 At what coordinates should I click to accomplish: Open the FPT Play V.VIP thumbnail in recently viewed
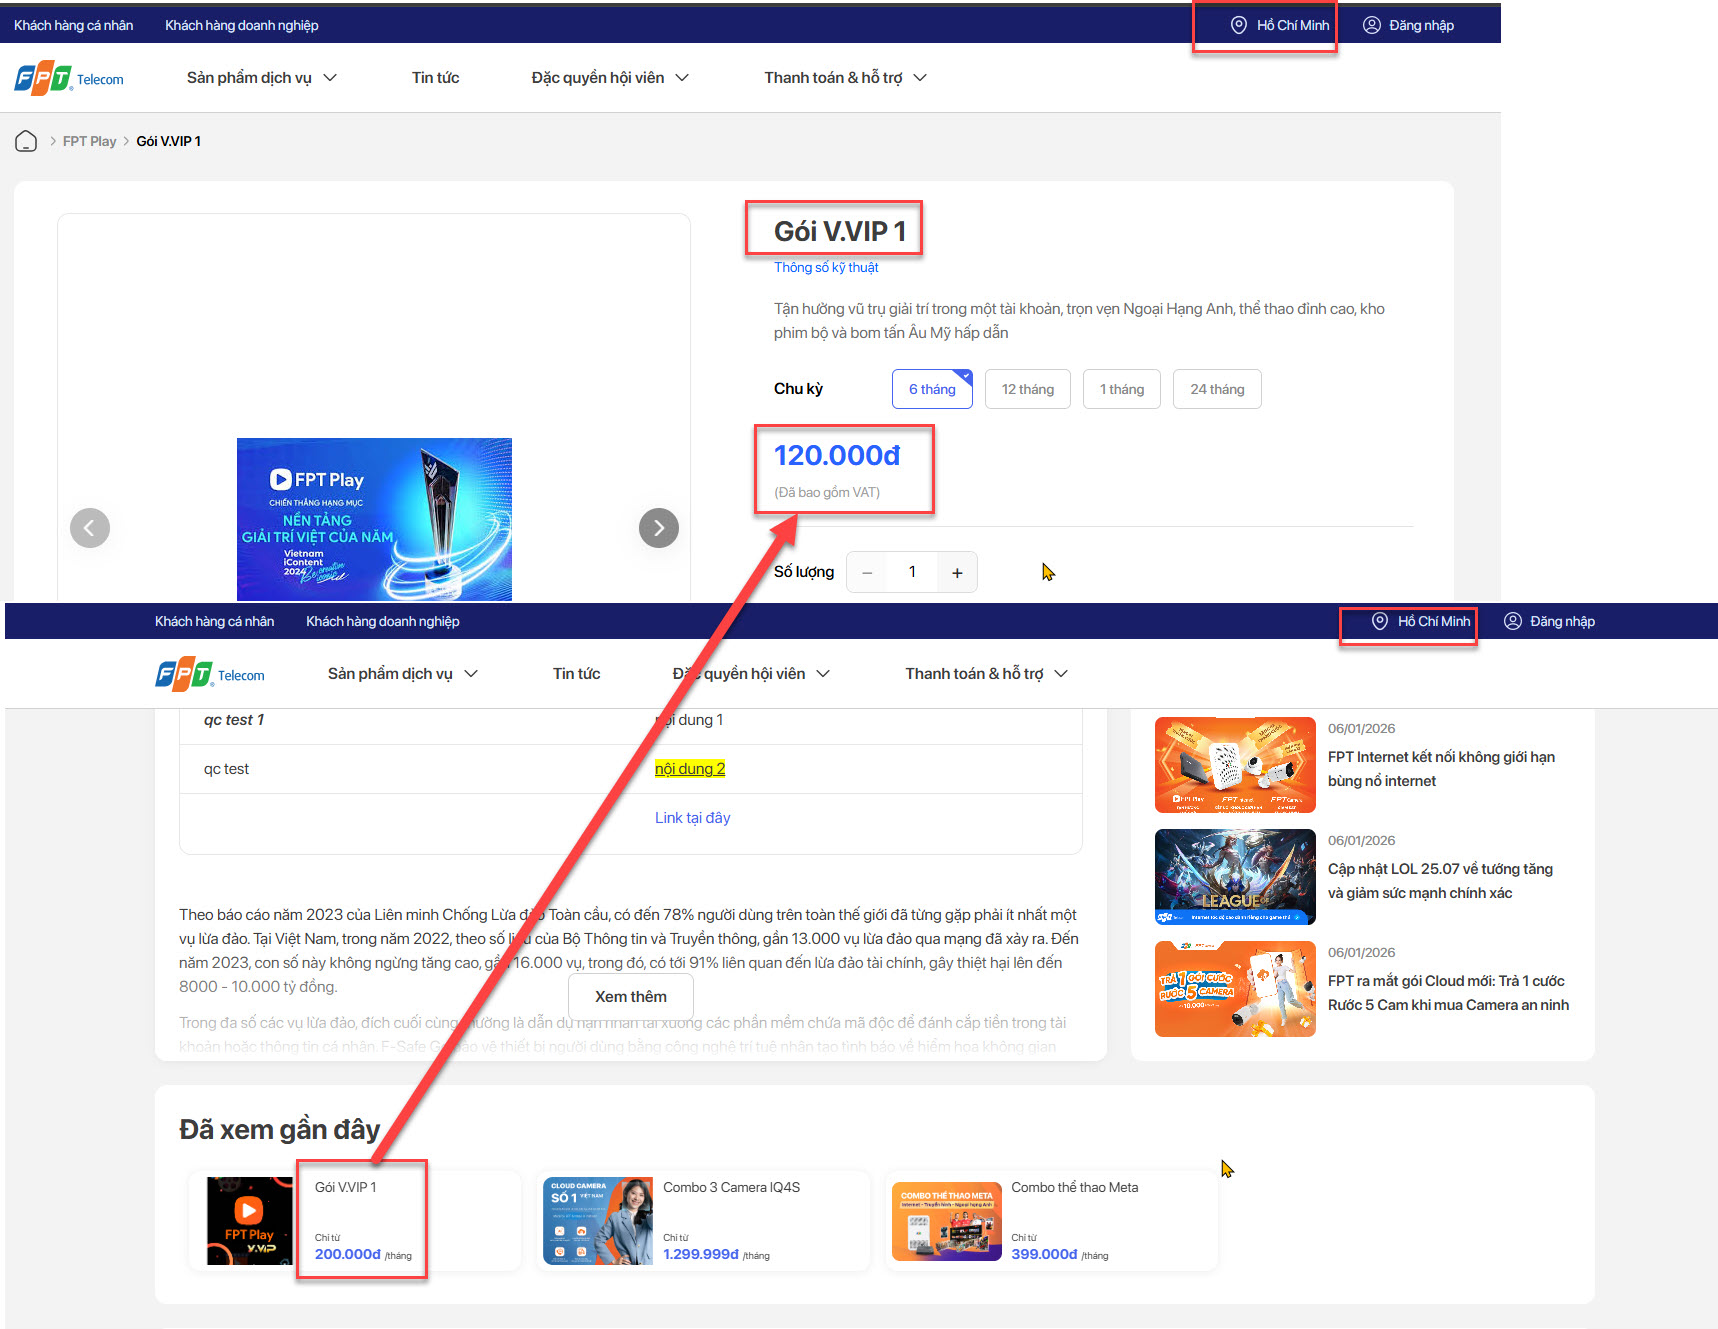(x=249, y=1220)
